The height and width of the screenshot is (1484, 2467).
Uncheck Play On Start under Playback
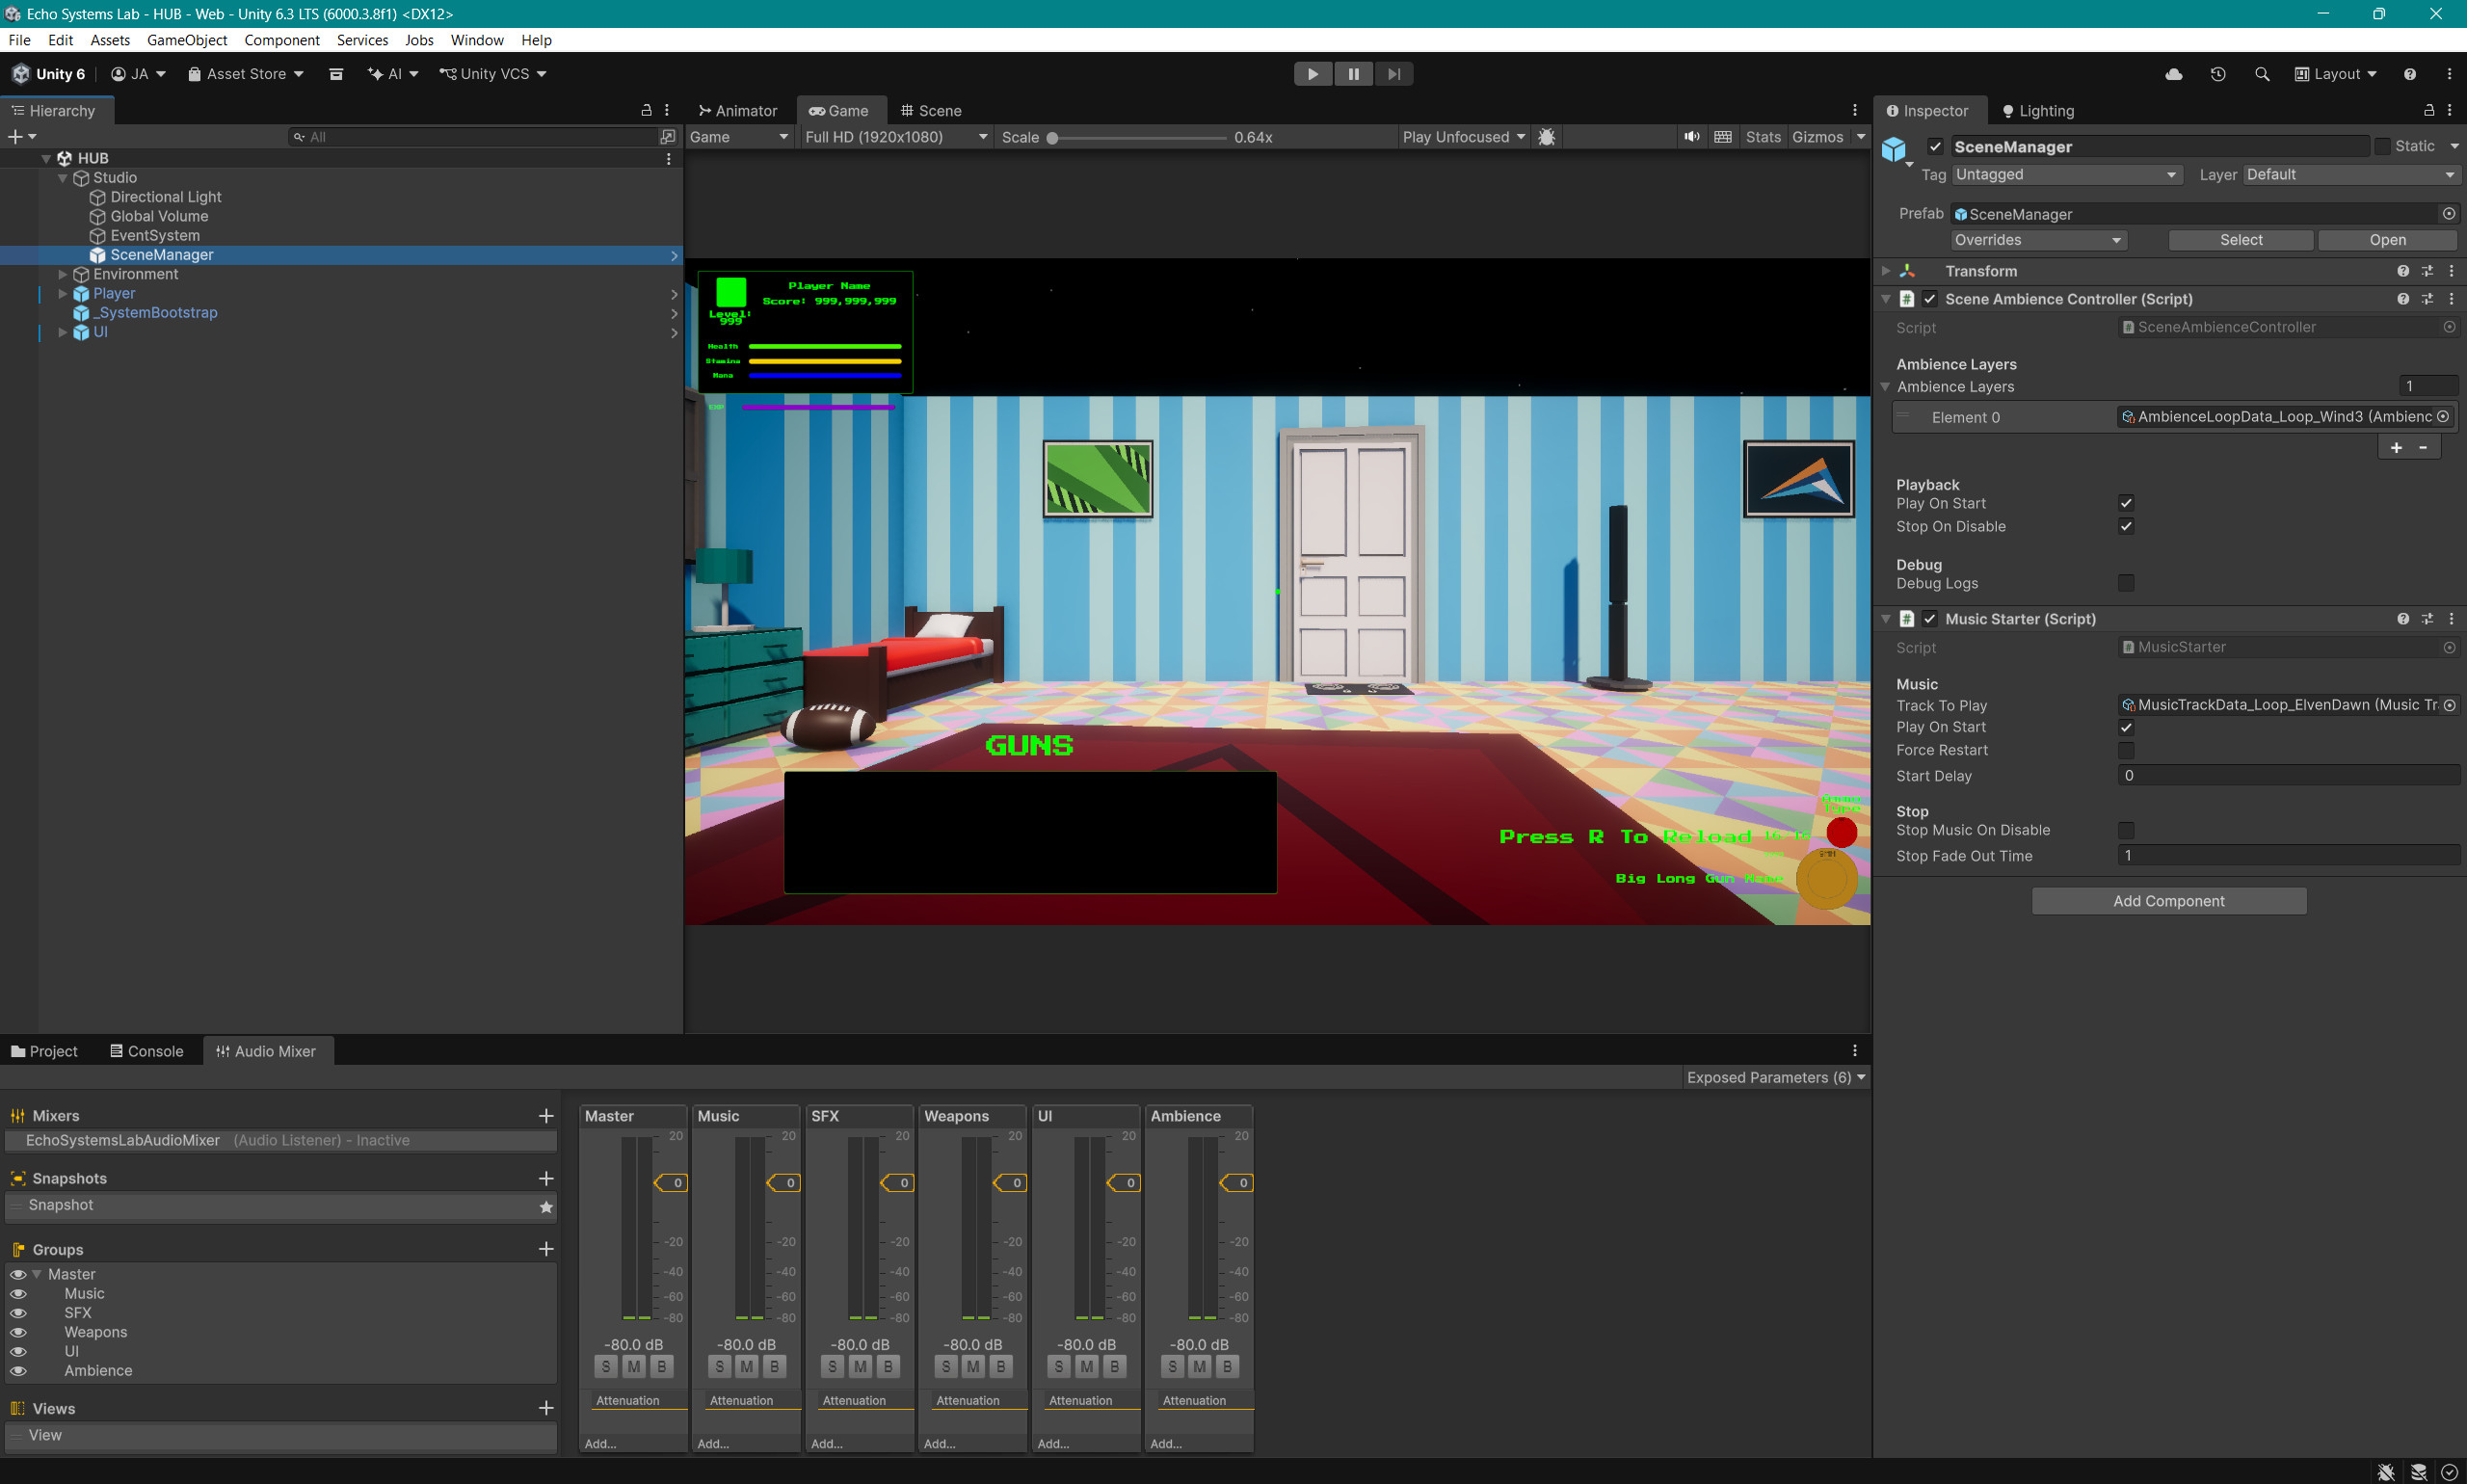pyautogui.click(x=2126, y=503)
